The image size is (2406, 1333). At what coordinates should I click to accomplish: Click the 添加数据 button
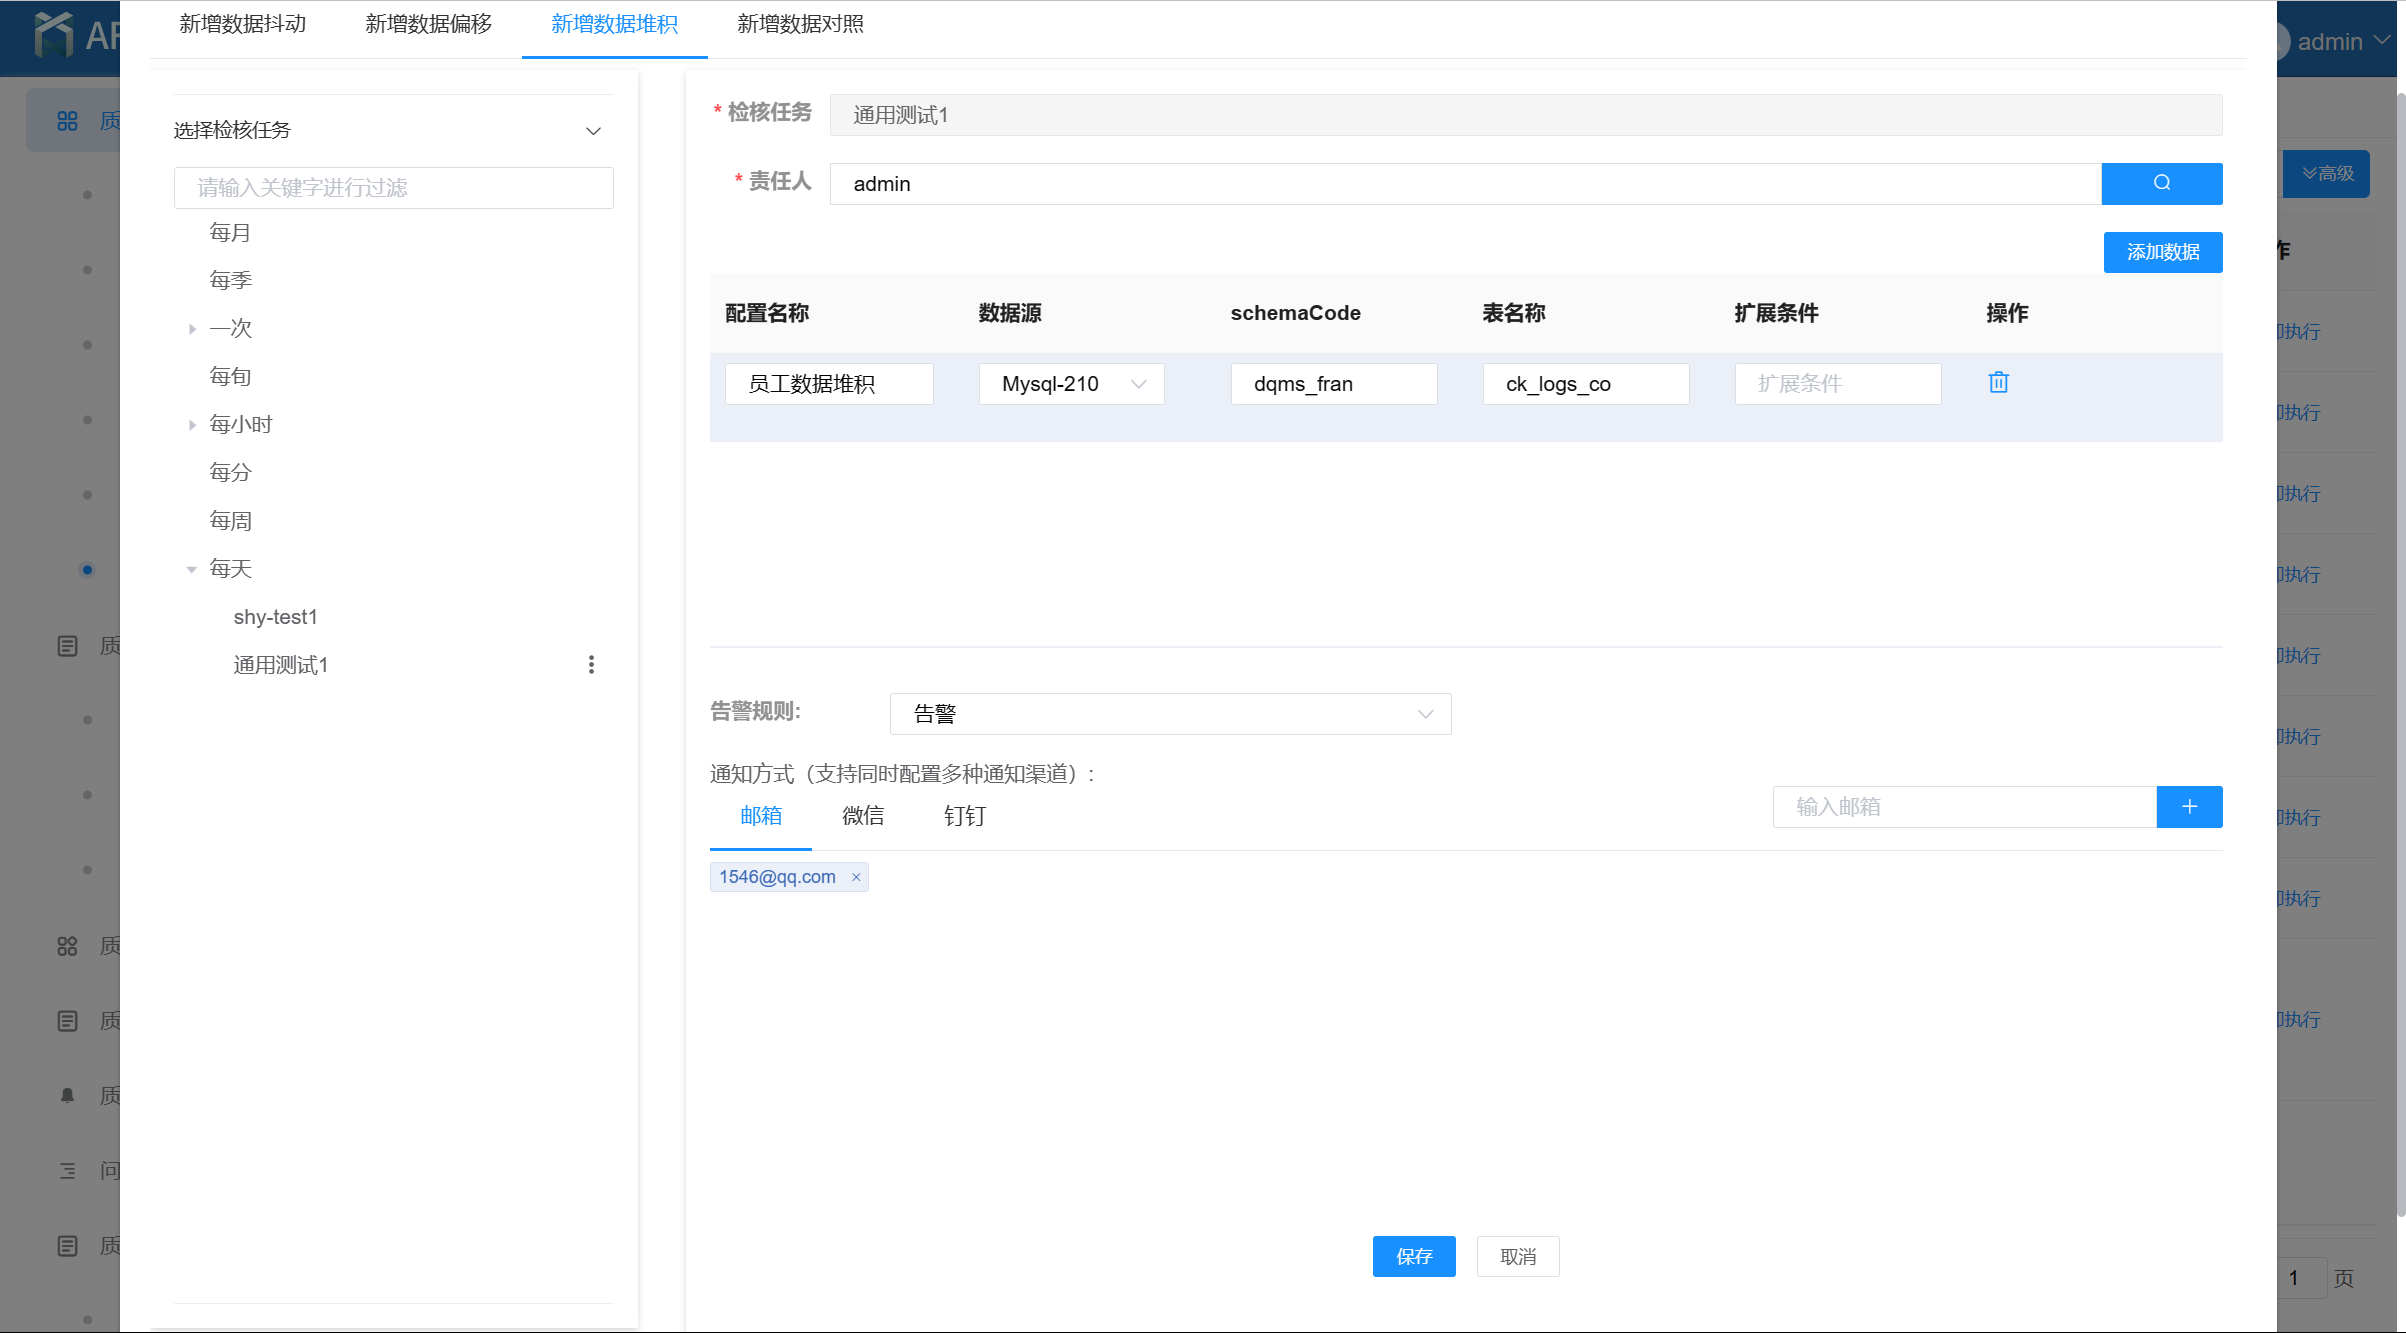click(x=2162, y=252)
